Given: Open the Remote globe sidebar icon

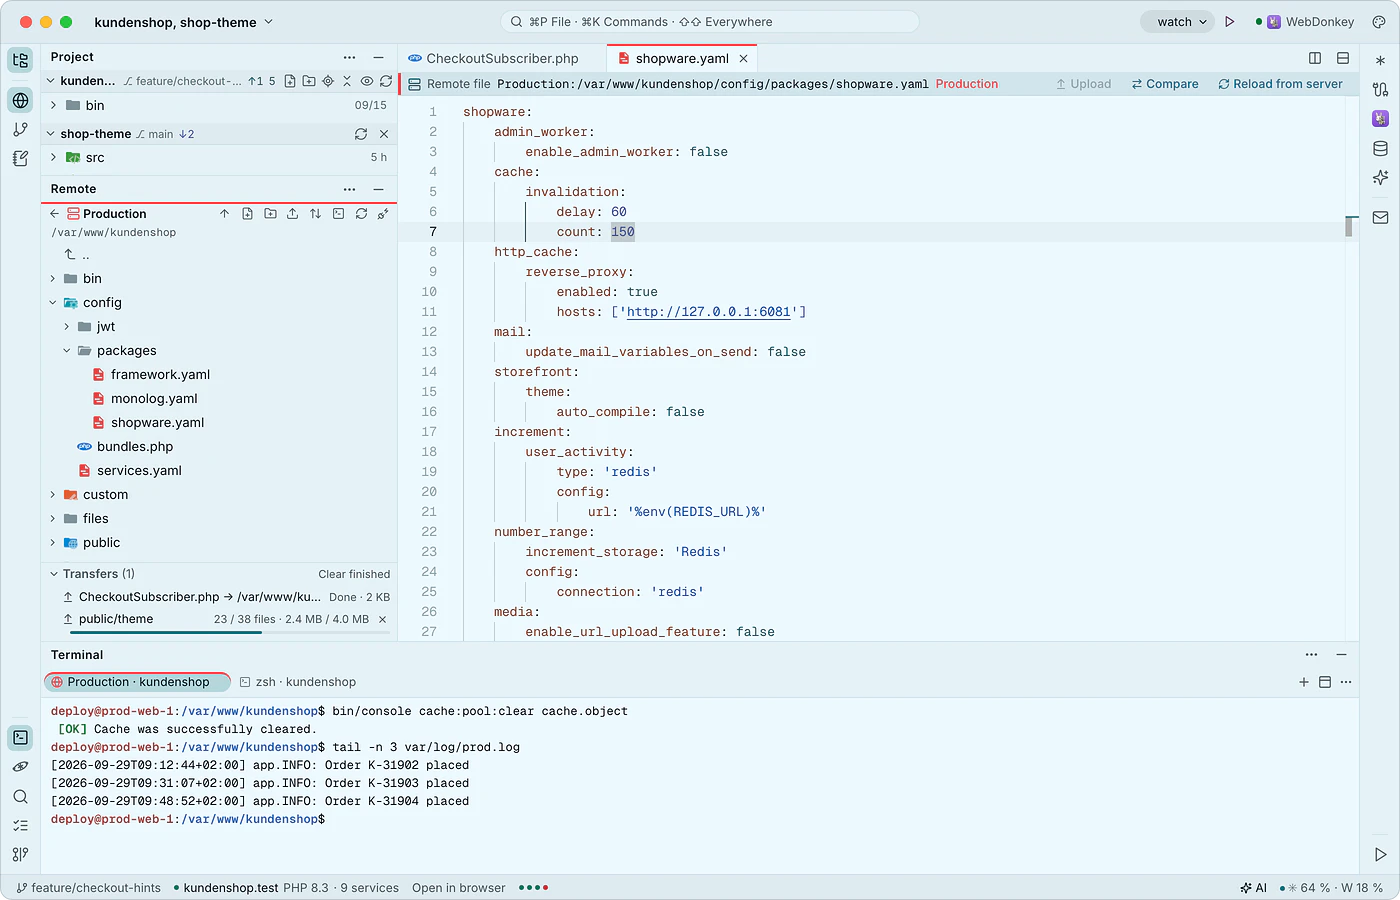Looking at the screenshot, I should click(x=20, y=100).
